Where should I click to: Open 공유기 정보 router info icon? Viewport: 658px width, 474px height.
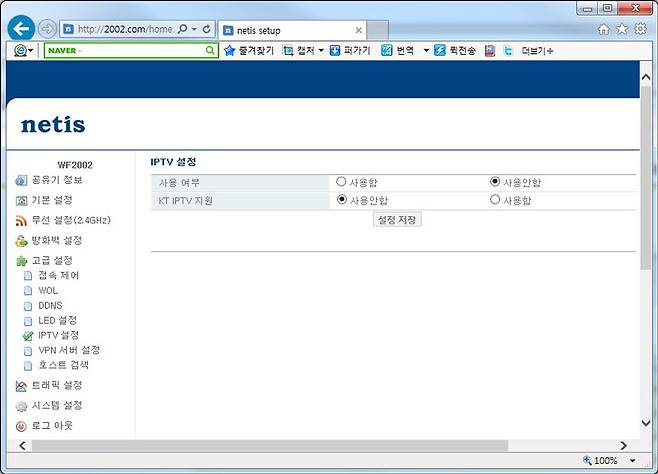pyautogui.click(x=21, y=180)
